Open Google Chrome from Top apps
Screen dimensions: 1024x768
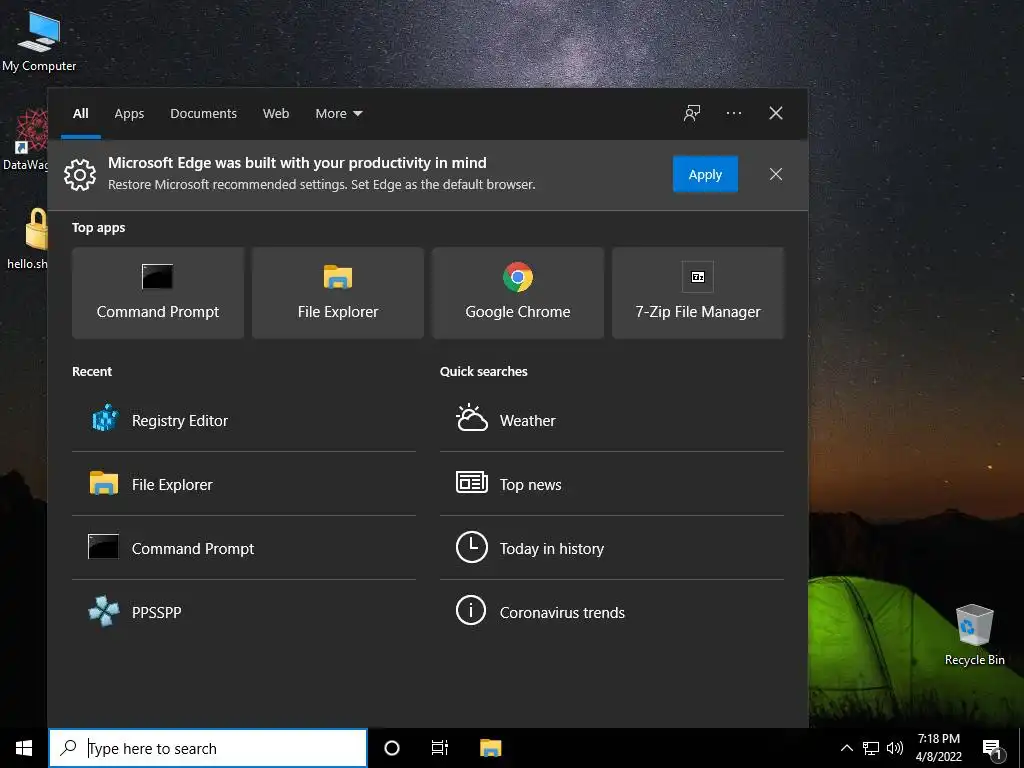[518, 293]
